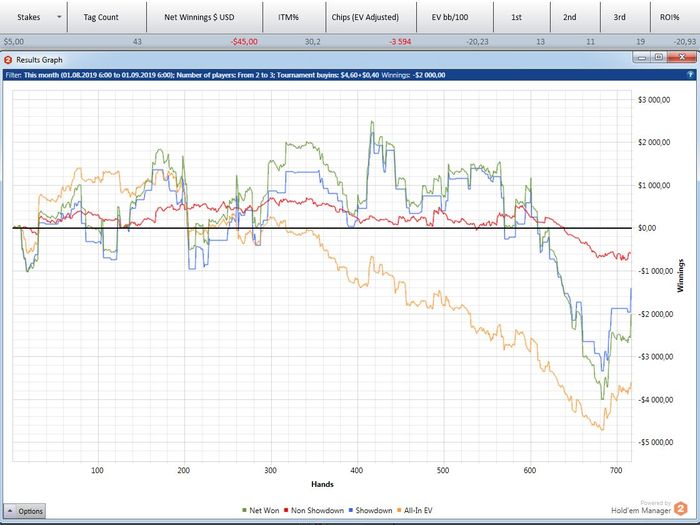The height and width of the screenshot is (525, 700).
Task: Sort by Net Winnings $ USD column
Action: (199, 17)
